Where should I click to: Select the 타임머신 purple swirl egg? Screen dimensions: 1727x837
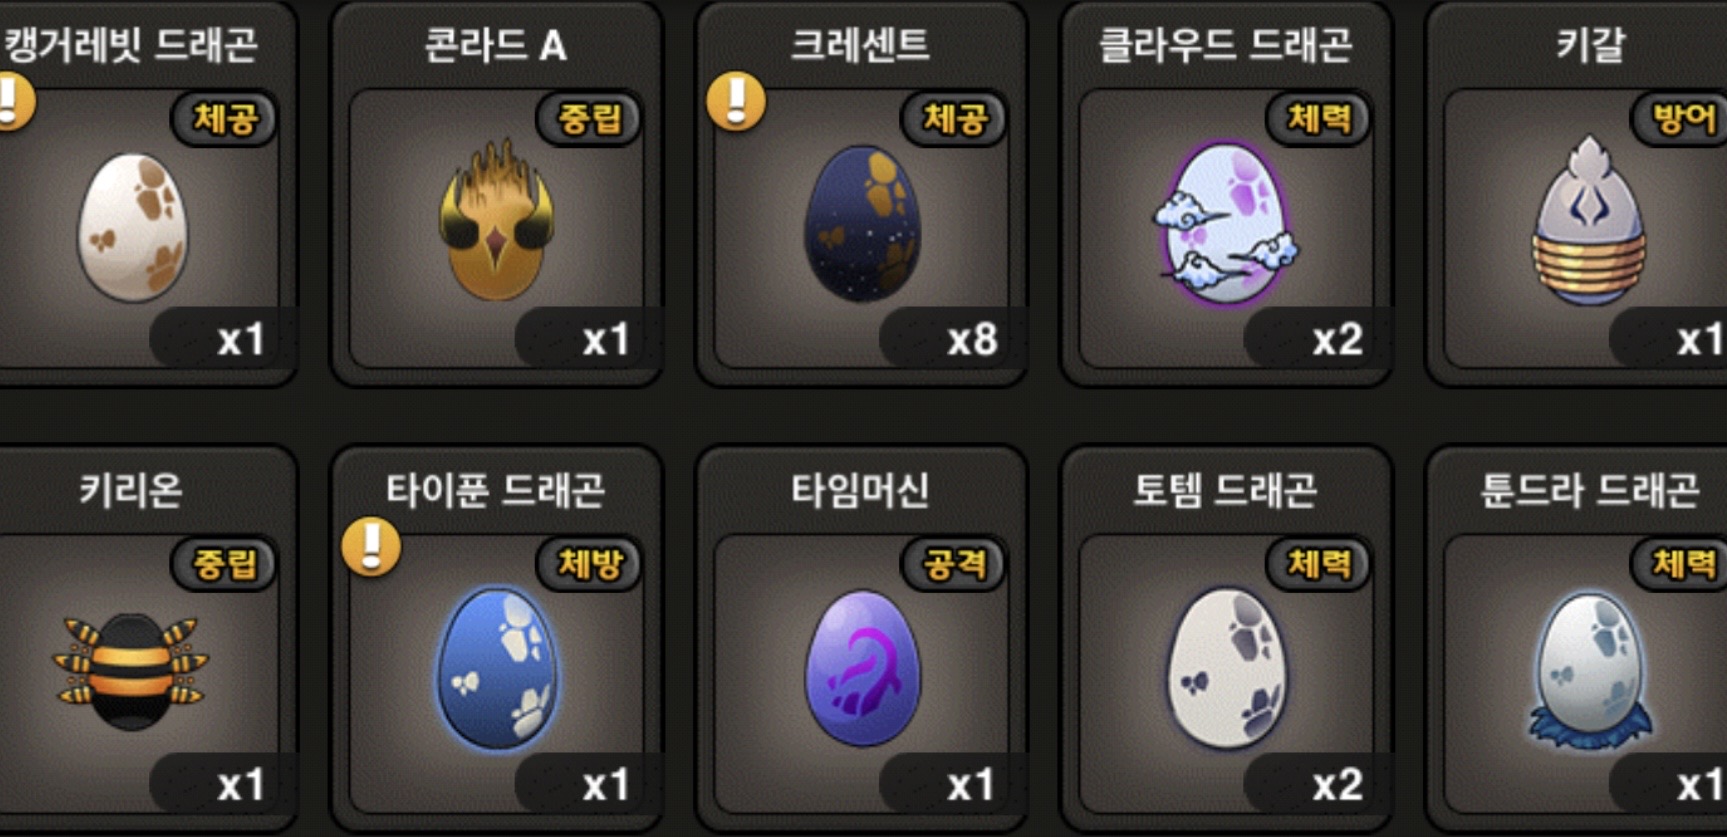[x=862, y=669]
